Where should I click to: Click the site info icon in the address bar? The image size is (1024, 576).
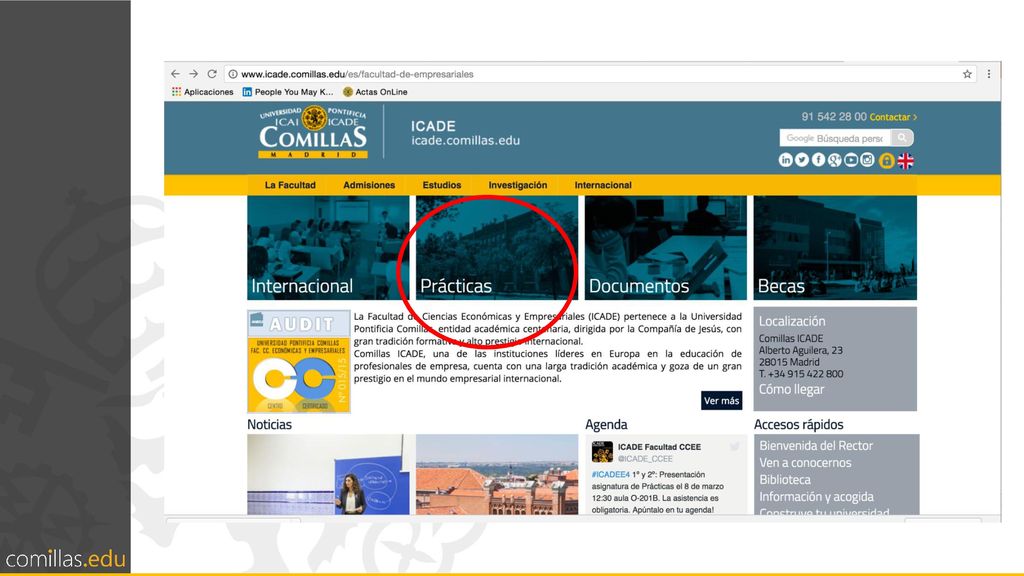tap(232, 74)
